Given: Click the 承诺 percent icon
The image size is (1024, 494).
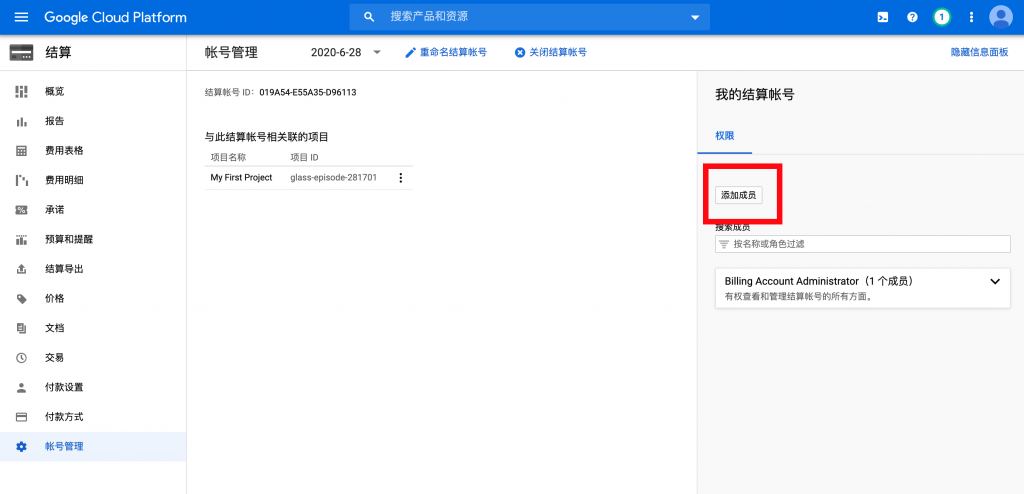Looking at the screenshot, I should point(22,210).
